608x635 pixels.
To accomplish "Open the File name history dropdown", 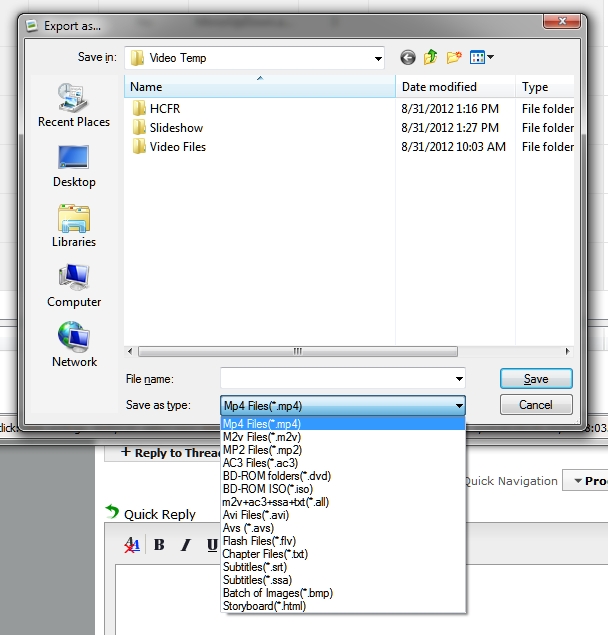I will pyautogui.click(x=459, y=379).
